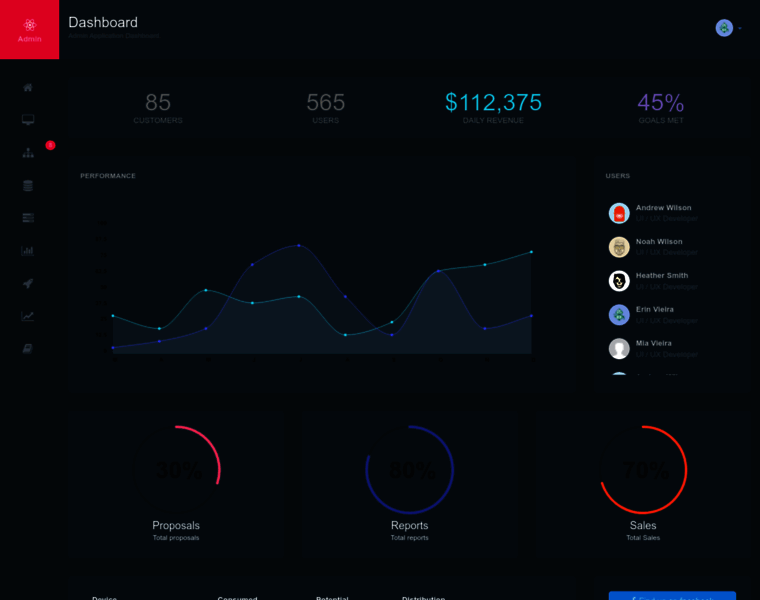
Task: Click the Proposals circular progress gauge
Action: click(x=176, y=470)
